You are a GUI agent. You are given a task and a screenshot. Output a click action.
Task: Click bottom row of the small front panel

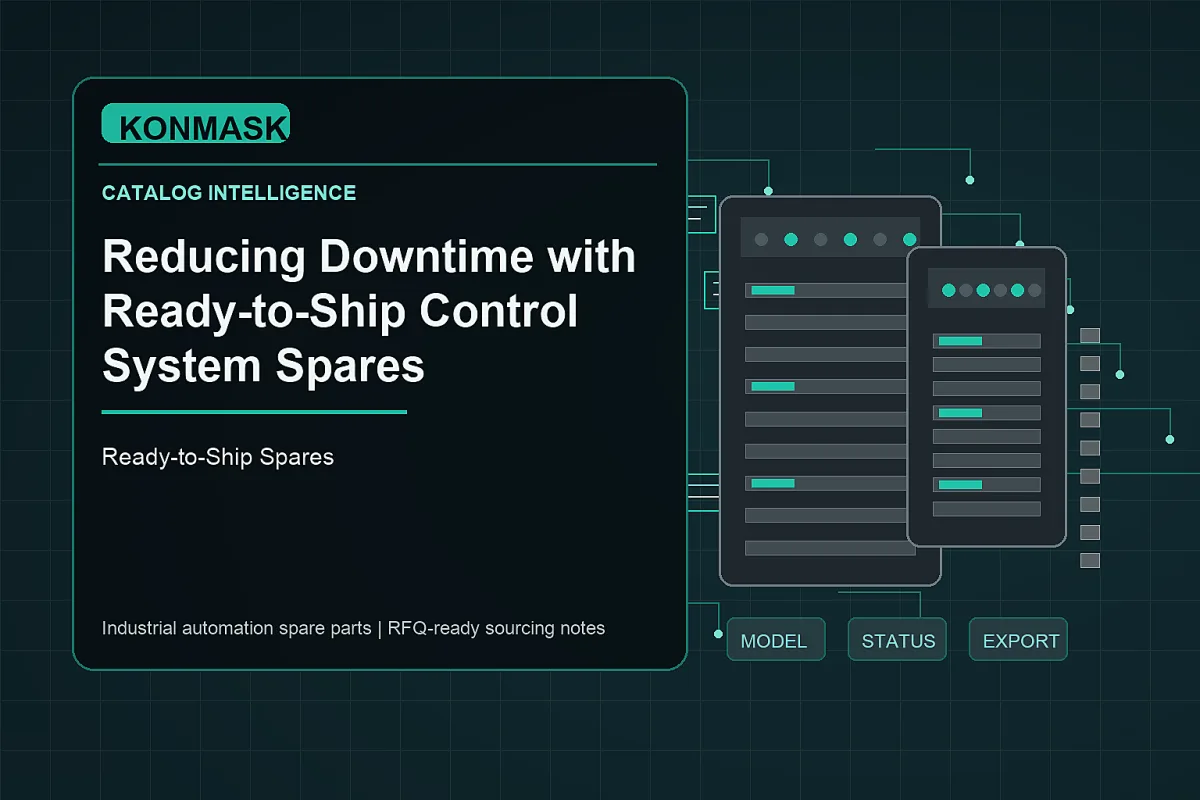(x=987, y=509)
